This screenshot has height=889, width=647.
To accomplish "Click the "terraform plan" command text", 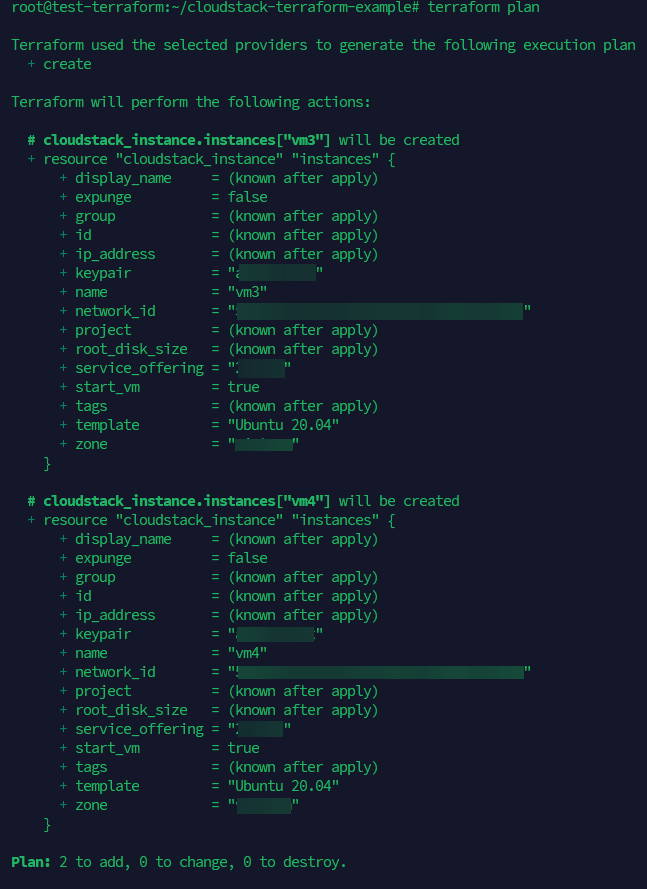I will tap(483, 8).
